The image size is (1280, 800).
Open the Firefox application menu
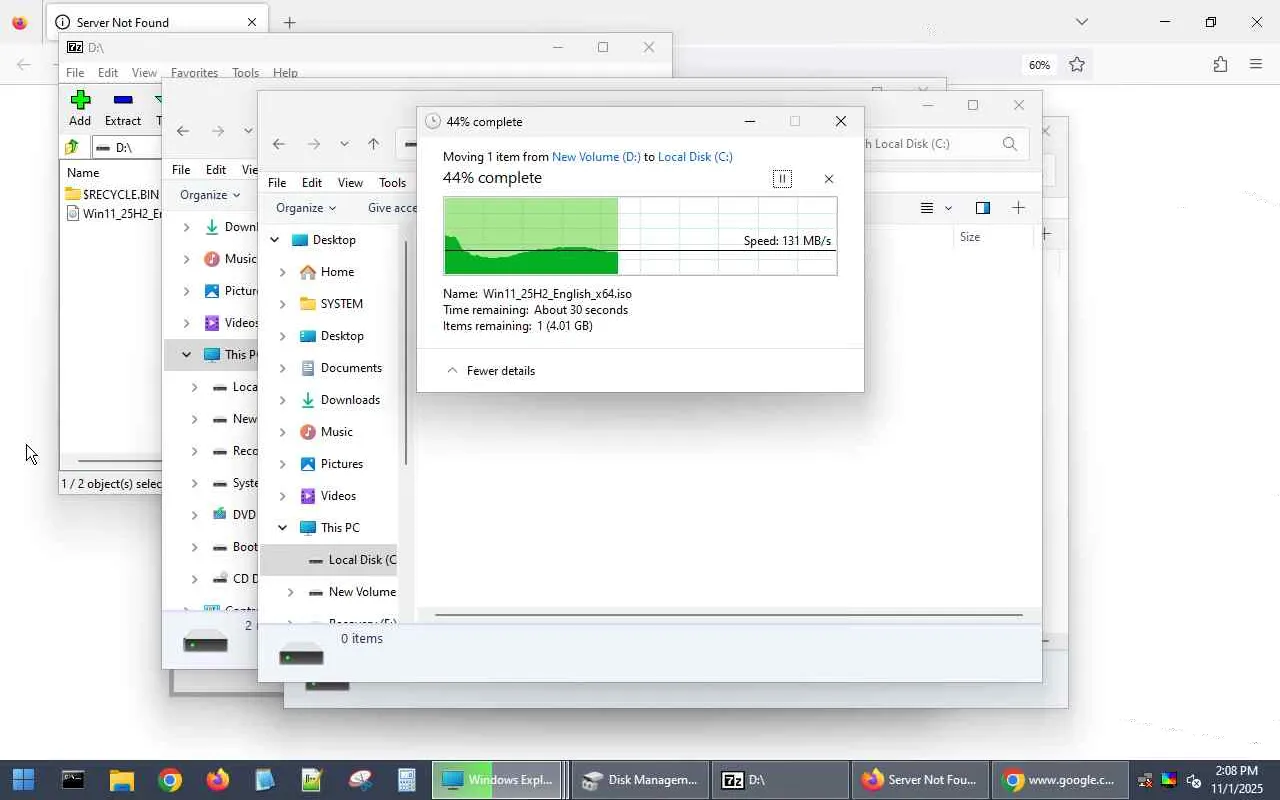[x=1256, y=65]
